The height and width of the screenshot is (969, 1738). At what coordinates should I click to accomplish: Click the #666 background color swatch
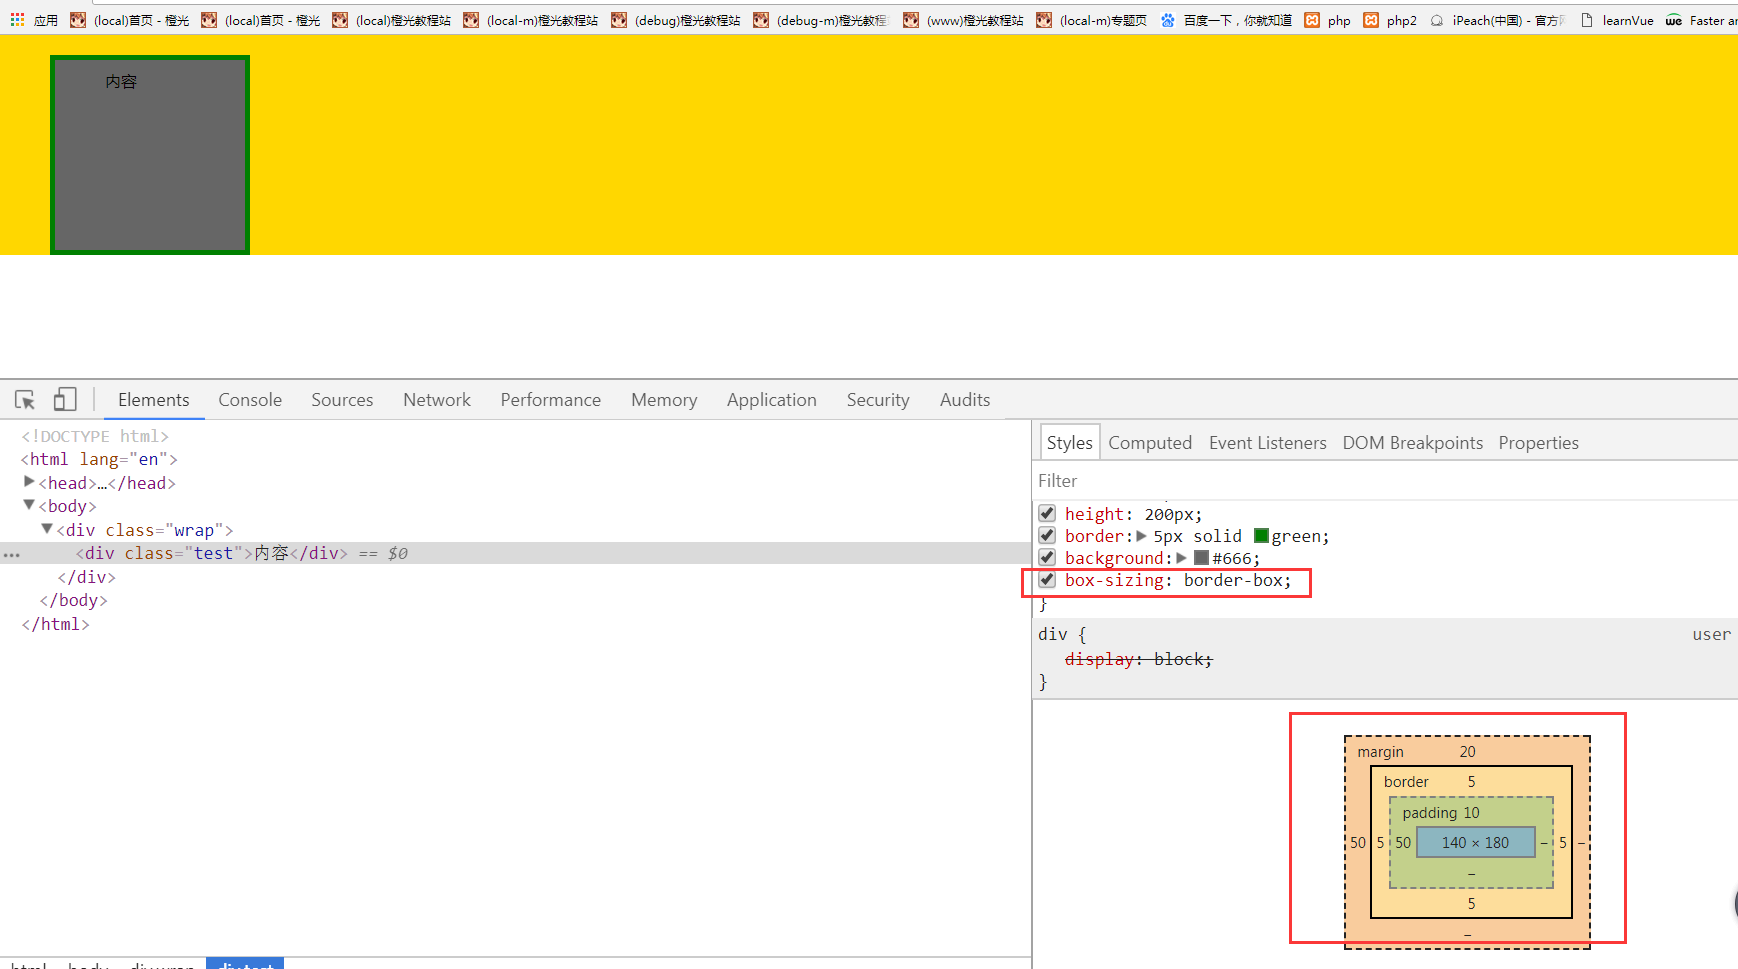[x=1201, y=558]
